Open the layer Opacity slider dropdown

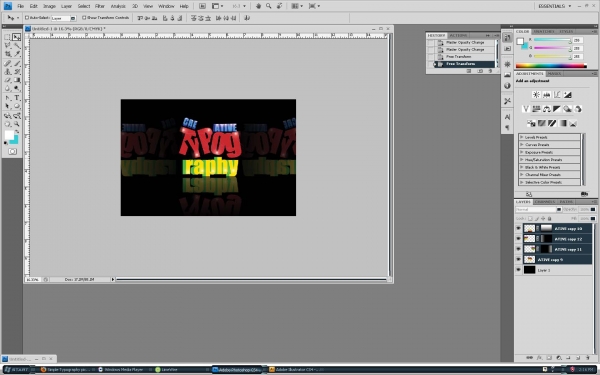[x=593, y=210]
